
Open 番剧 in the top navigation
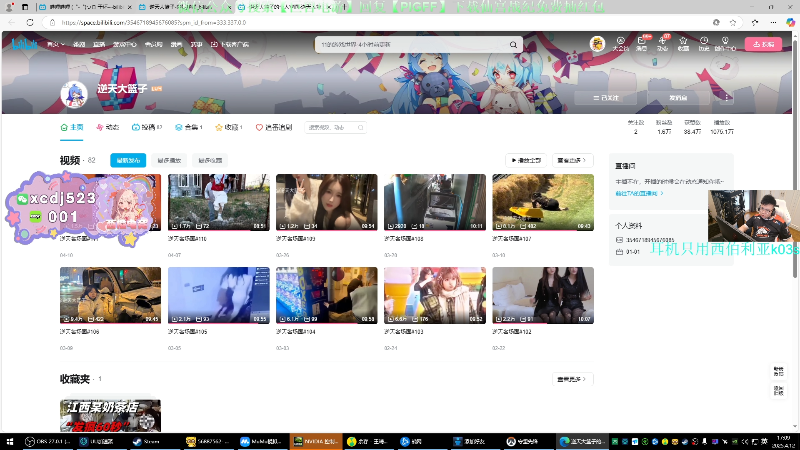click(79, 44)
